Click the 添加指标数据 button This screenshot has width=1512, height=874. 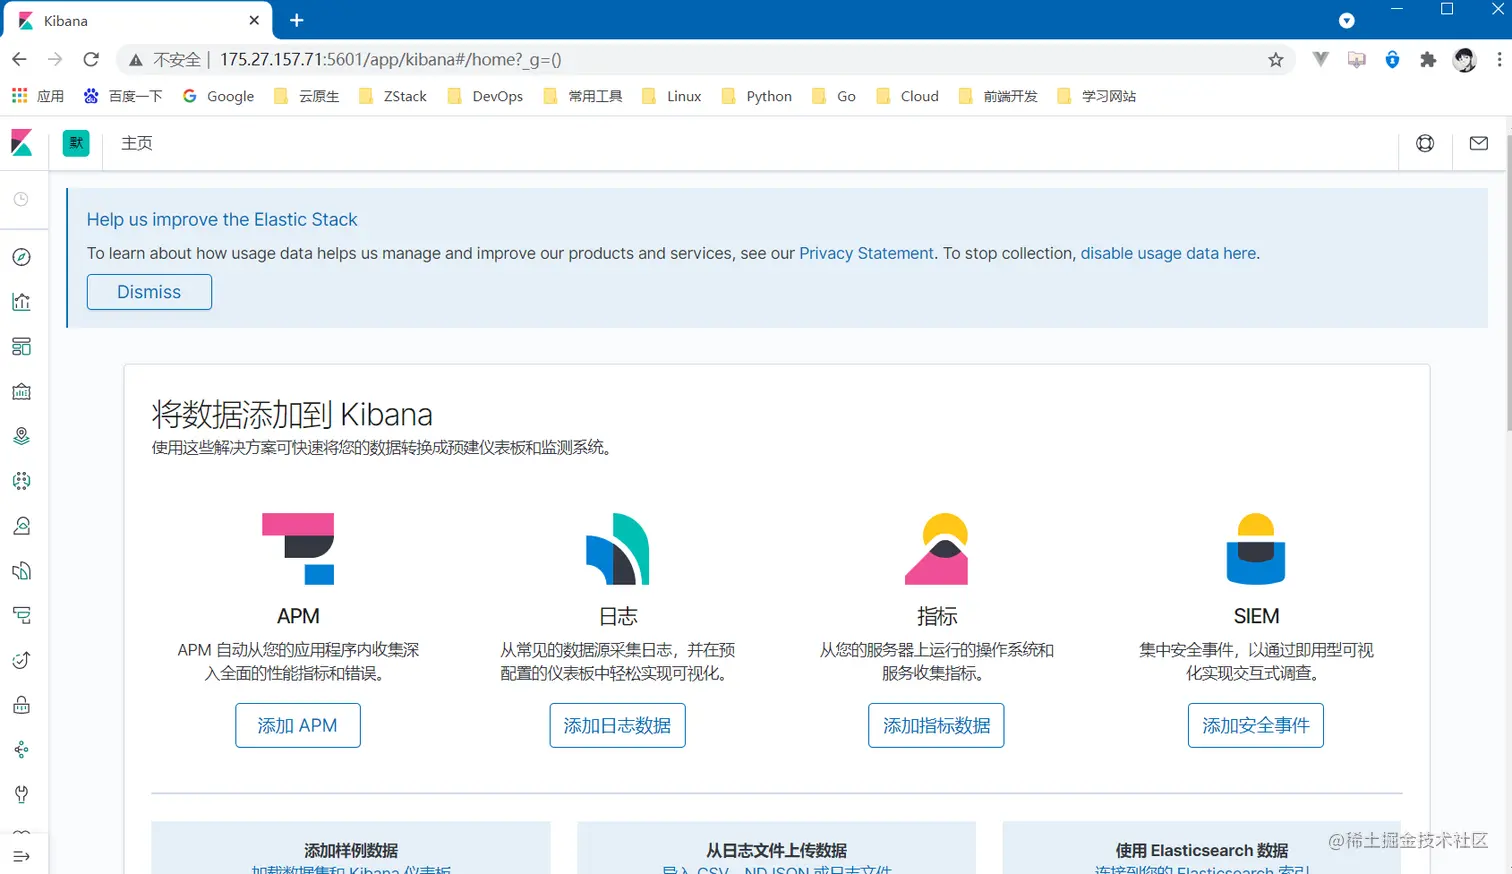pyautogui.click(x=936, y=725)
